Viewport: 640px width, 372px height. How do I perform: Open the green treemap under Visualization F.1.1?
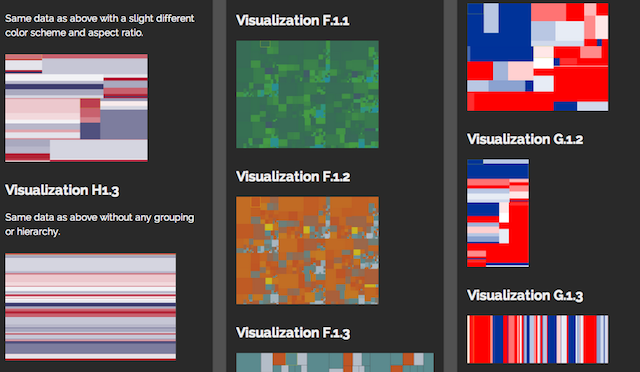[x=307, y=94]
